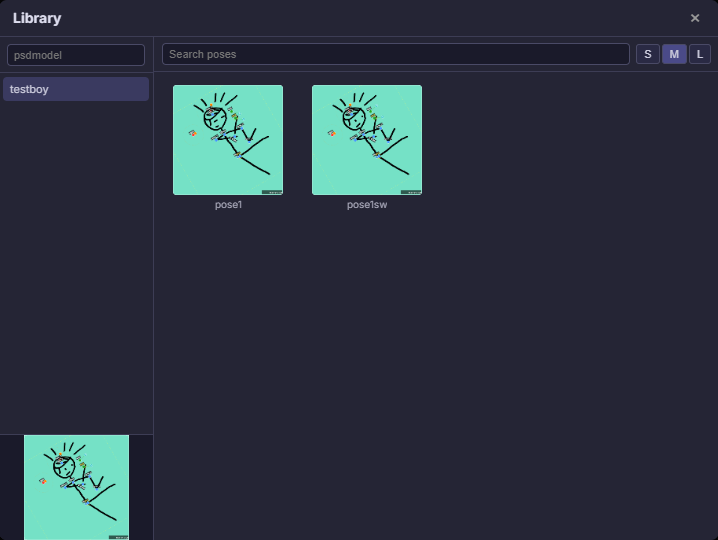Select the testboy model in list
718x540 pixels.
[x=76, y=89]
